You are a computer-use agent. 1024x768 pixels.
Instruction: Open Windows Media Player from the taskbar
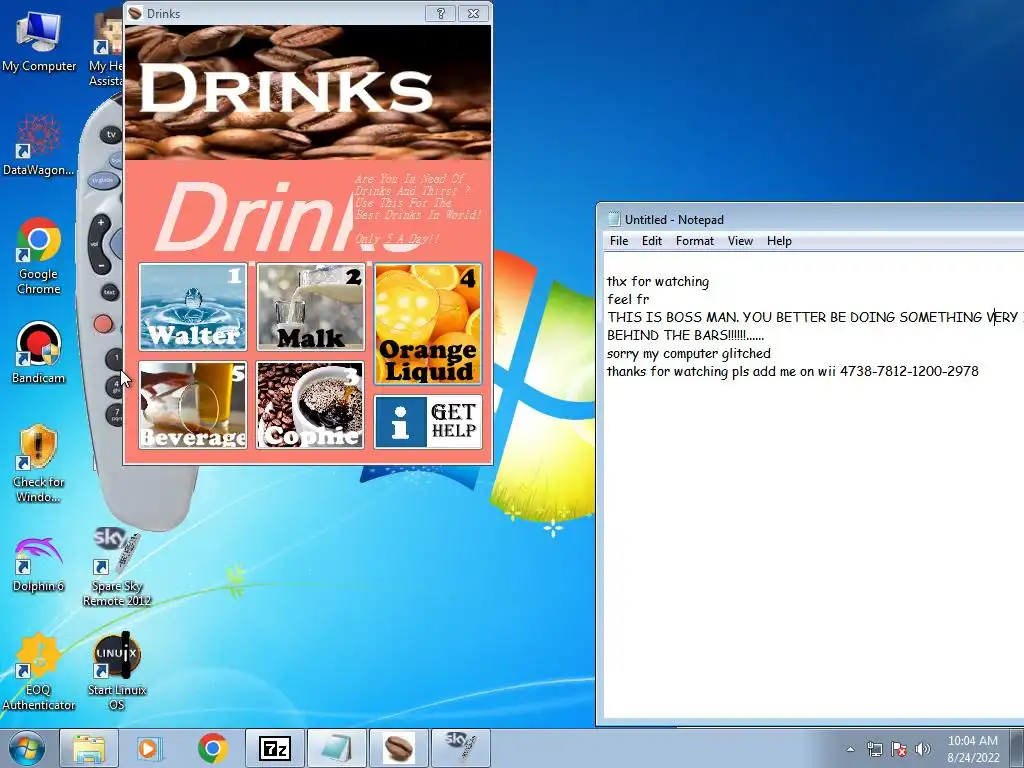[150, 748]
